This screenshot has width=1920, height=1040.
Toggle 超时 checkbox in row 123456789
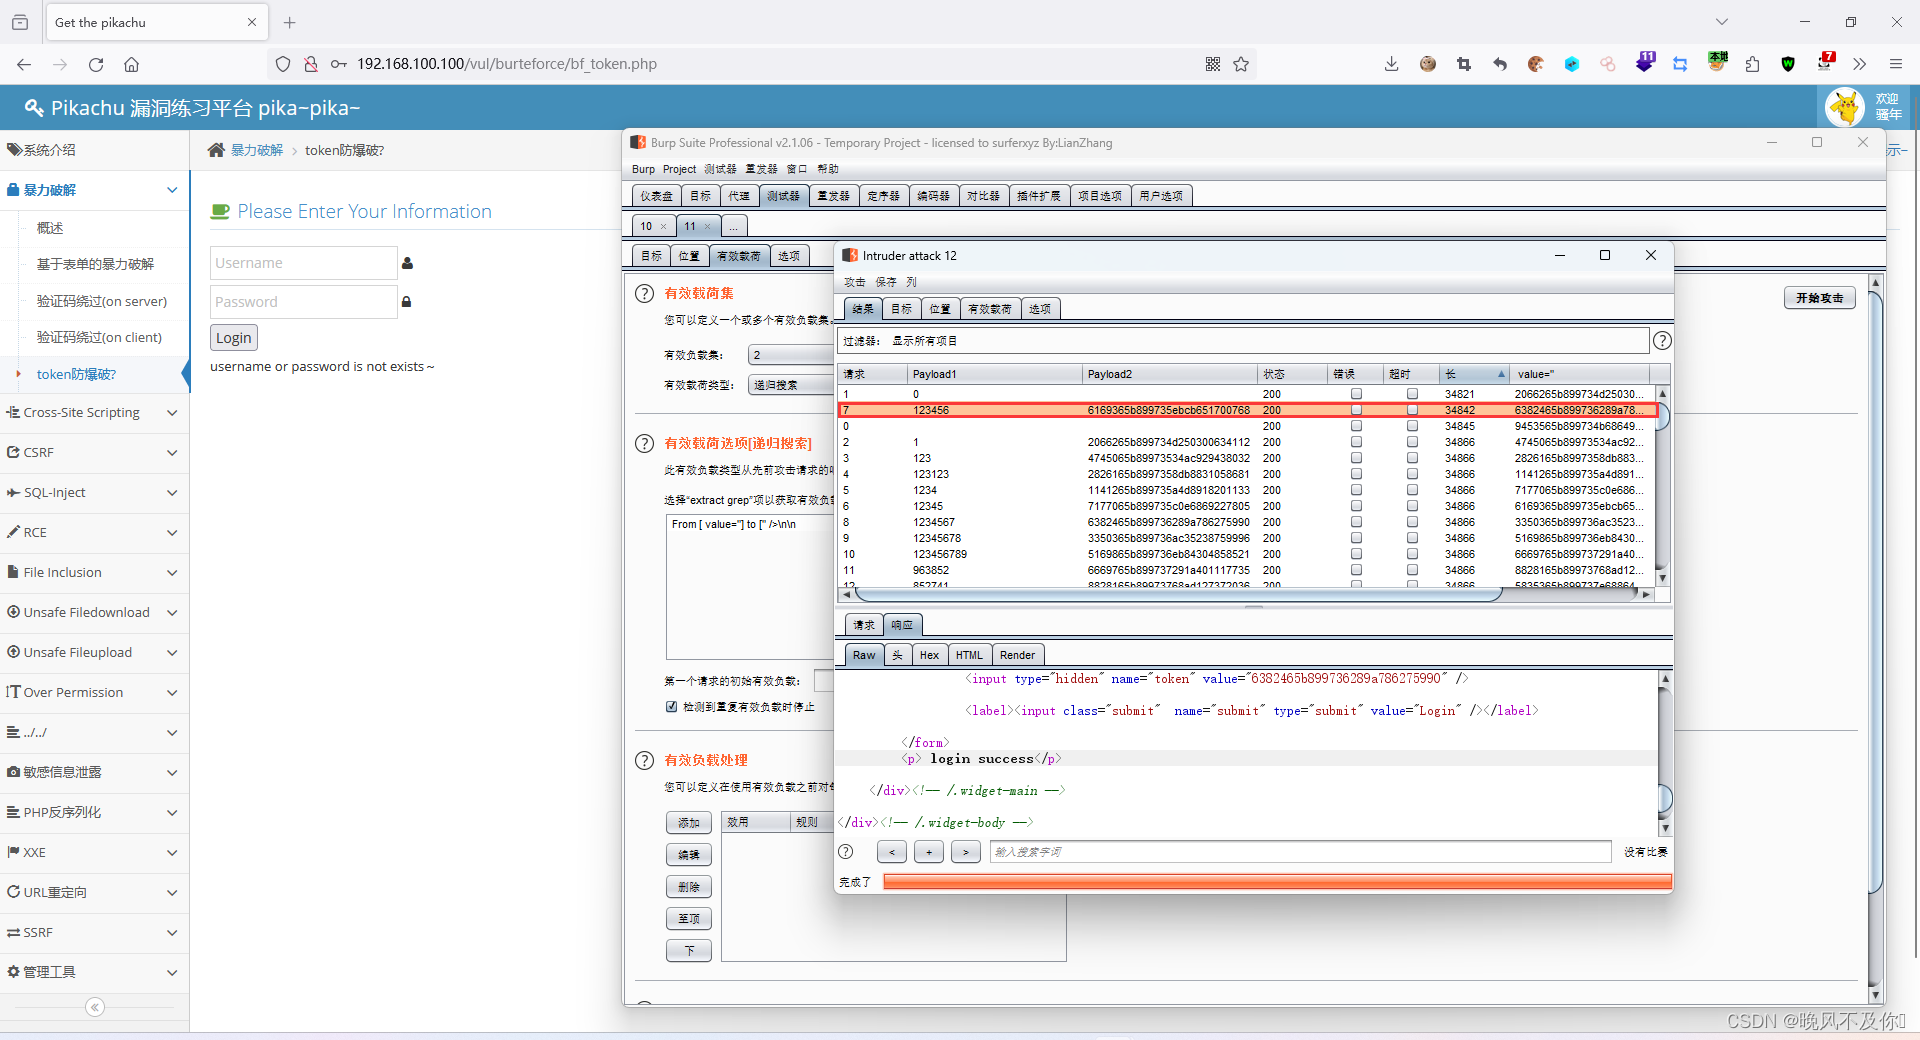pos(1412,554)
